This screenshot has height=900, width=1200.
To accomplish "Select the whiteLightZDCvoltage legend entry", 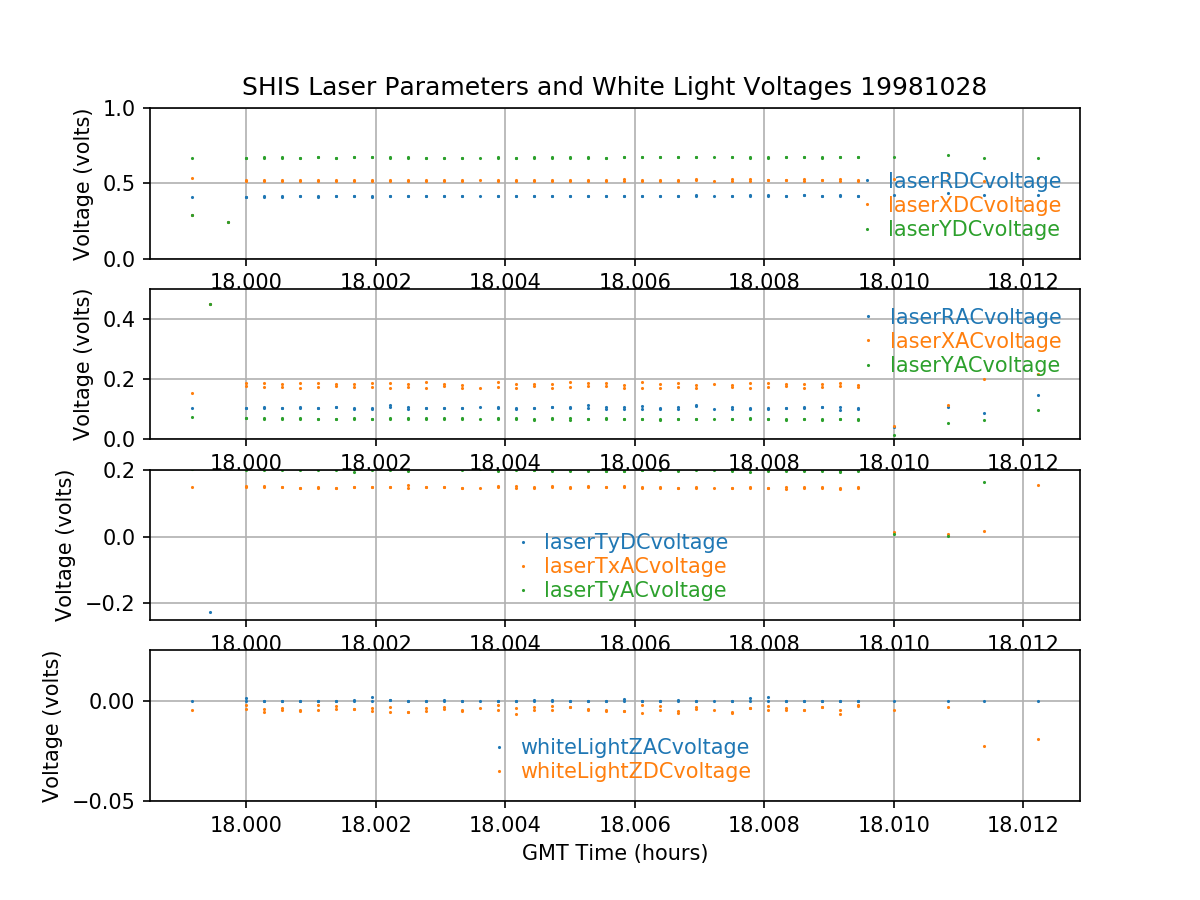I will [x=635, y=771].
